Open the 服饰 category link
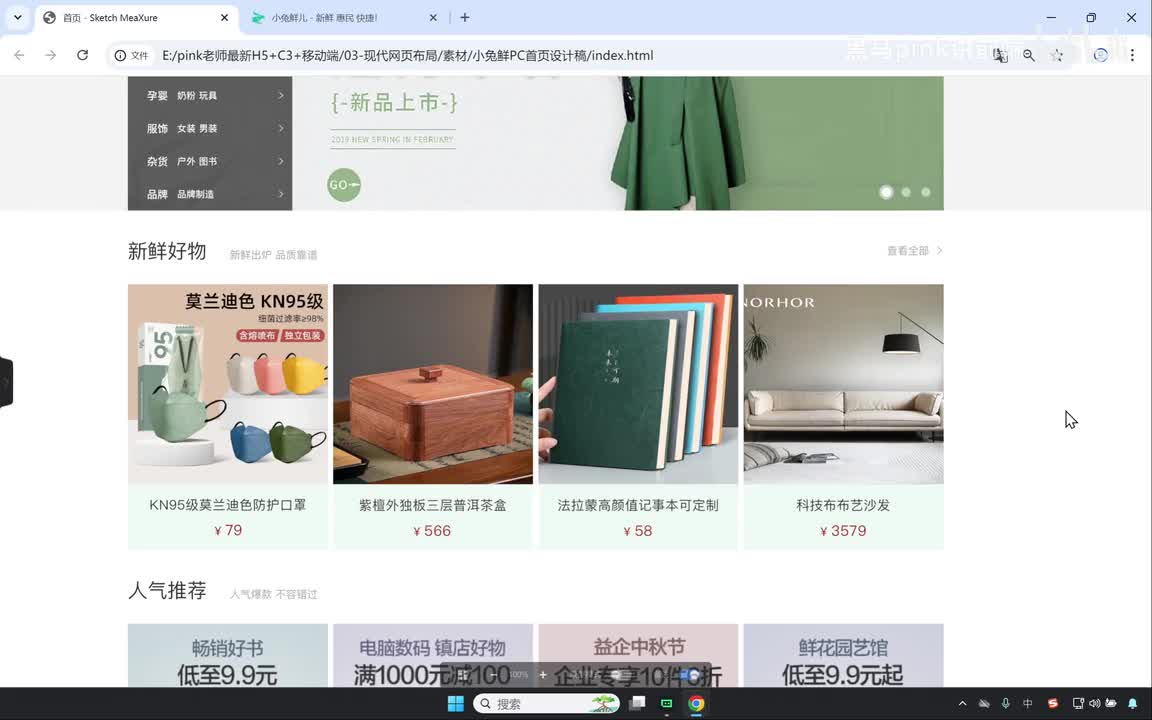The image size is (1152, 720). [157, 128]
